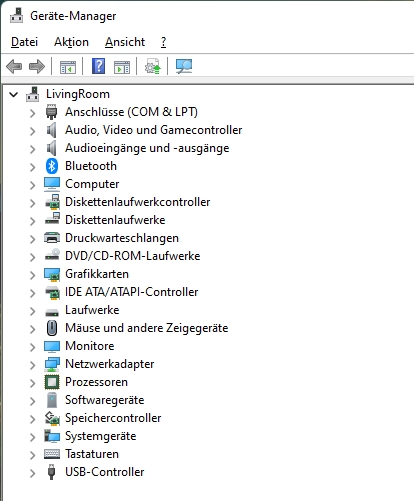Show or hide console tree icon
The width and height of the screenshot is (414, 501).
point(68,67)
